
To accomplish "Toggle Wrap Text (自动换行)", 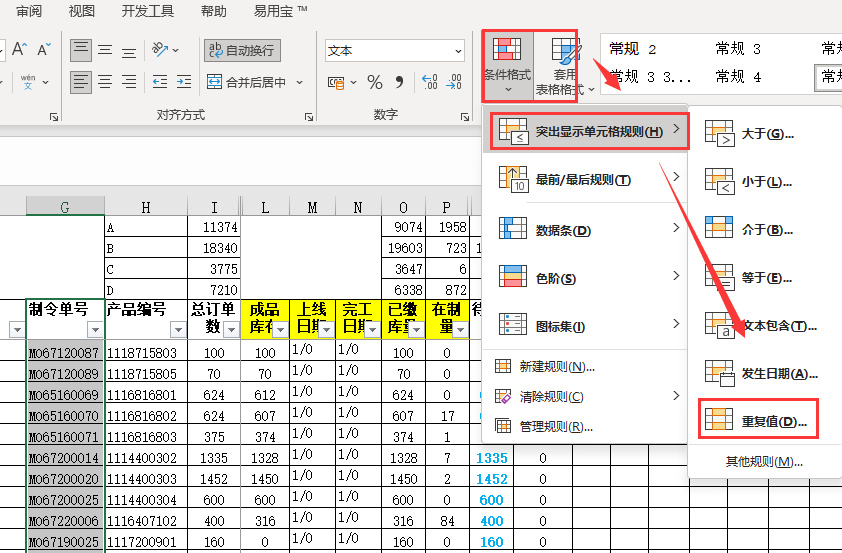I will pos(242,50).
